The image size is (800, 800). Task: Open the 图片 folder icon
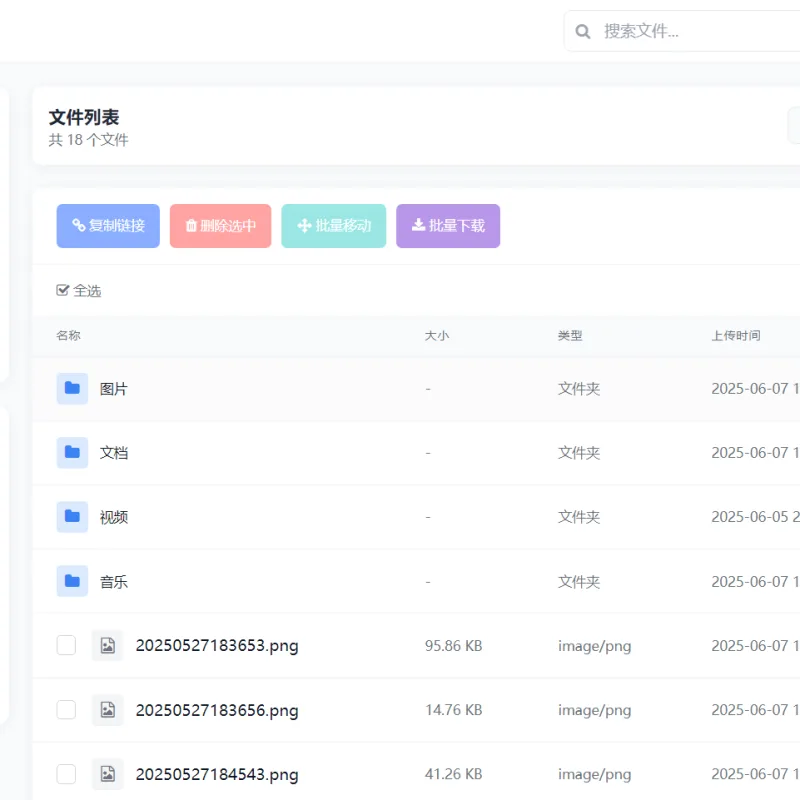coord(72,389)
